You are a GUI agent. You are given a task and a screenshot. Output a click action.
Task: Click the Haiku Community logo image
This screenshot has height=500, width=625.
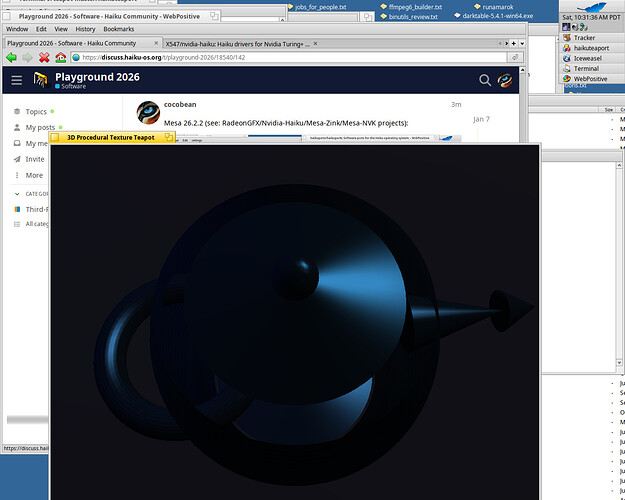[40, 80]
